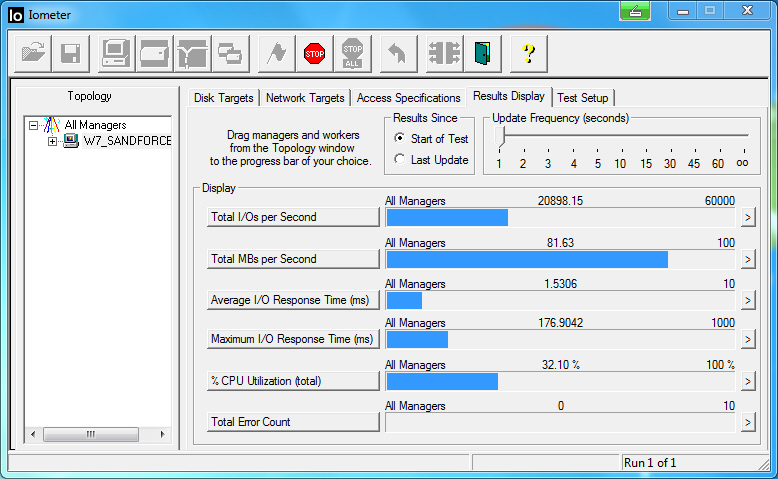Screen dimensions: 778x479
Task: Switch to the Disk Targets tab
Action: coord(223,98)
